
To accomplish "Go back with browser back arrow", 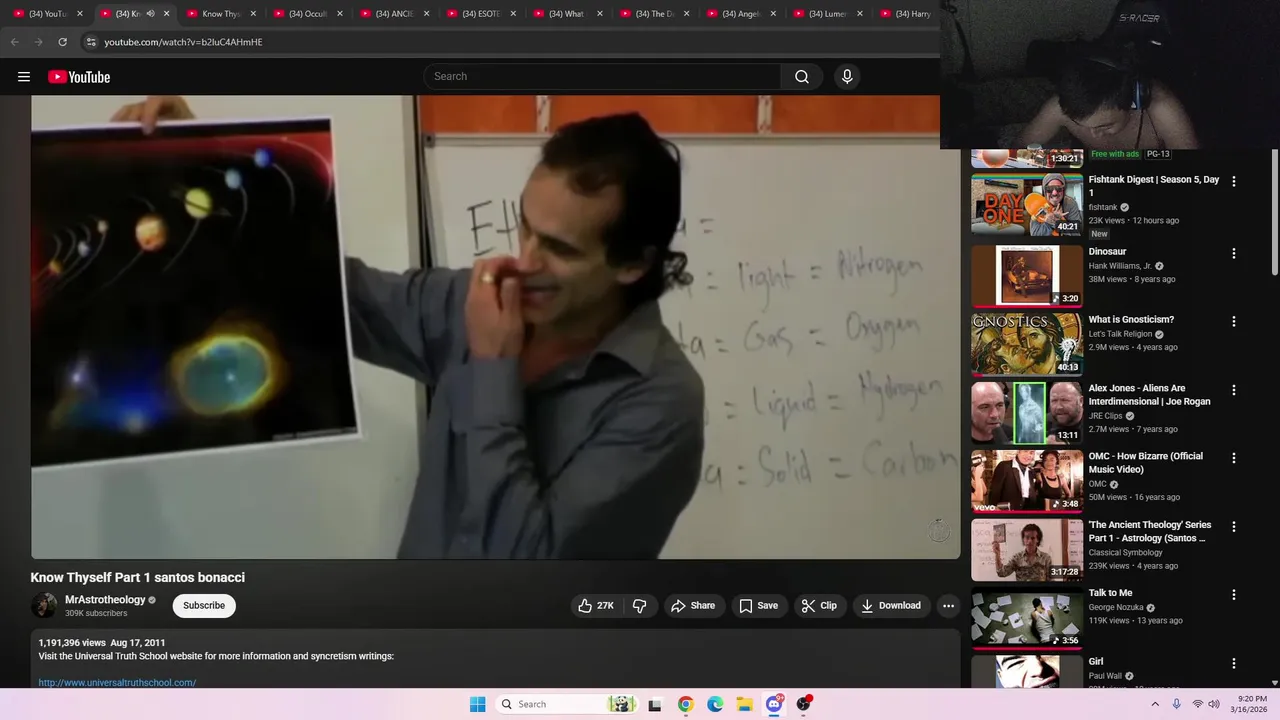I will point(14,42).
